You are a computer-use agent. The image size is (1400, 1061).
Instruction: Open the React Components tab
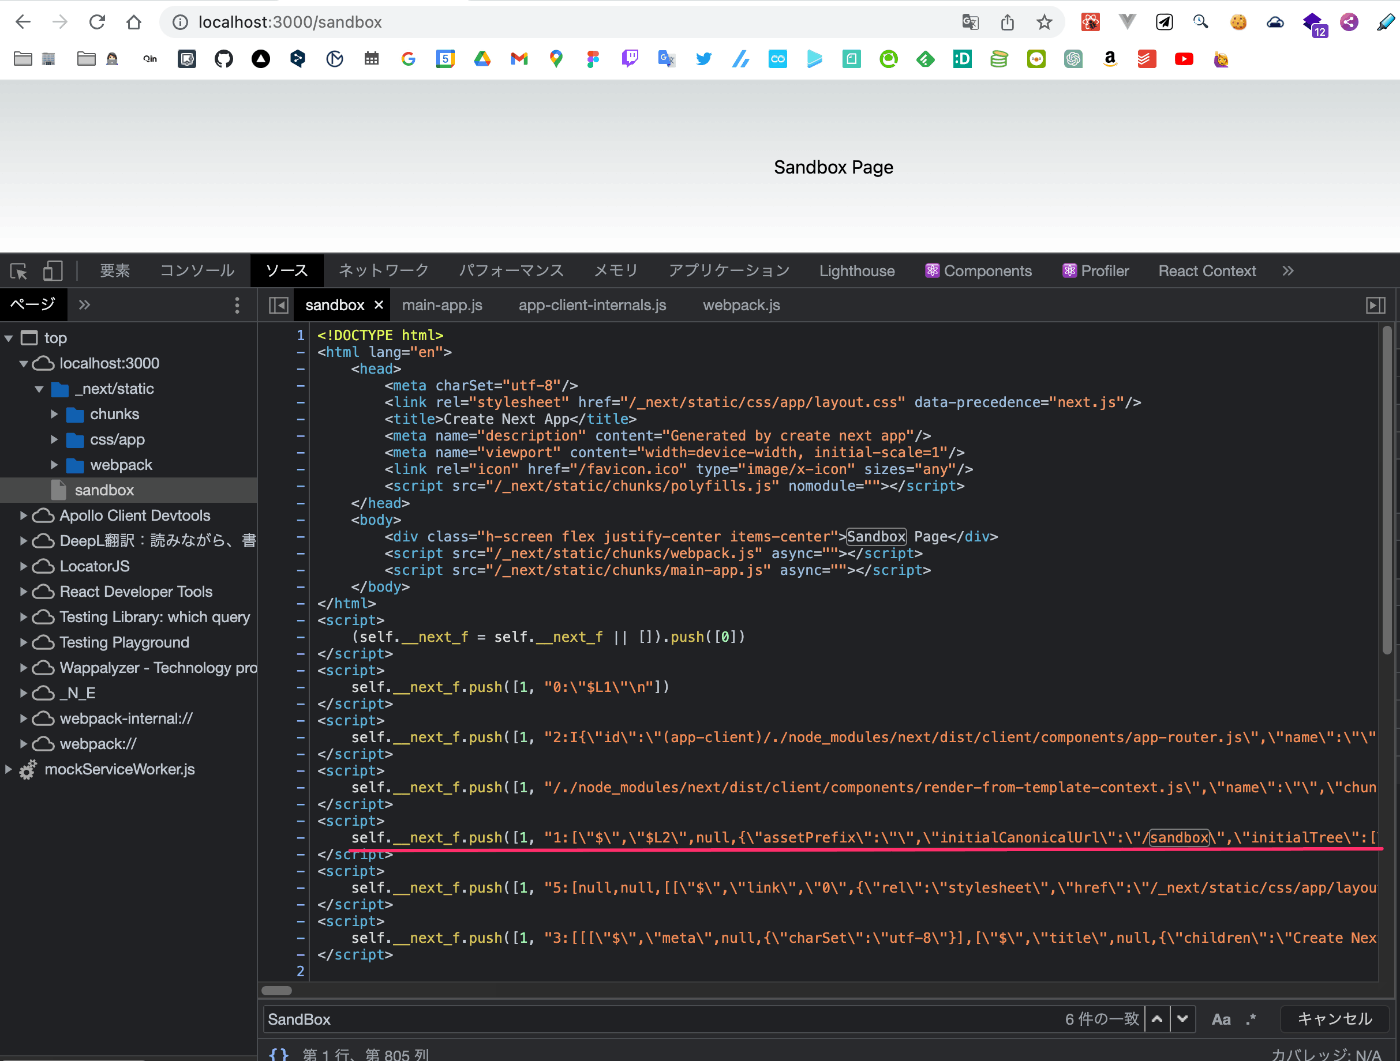tap(978, 271)
